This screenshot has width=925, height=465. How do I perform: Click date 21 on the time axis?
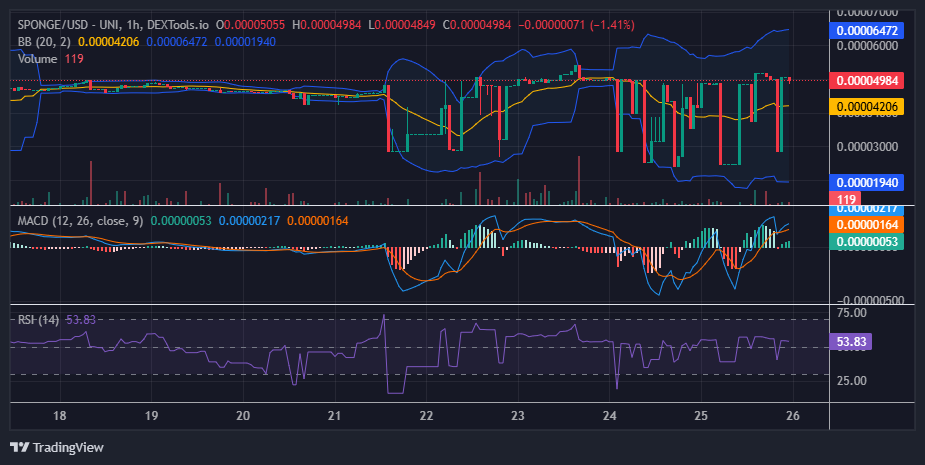pos(334,415)
